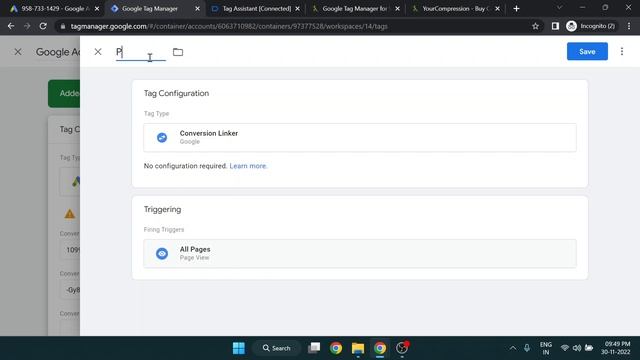Expand the tab search dropdown arrow
Viewport: 640px width, 360px height.
[560, 8]
